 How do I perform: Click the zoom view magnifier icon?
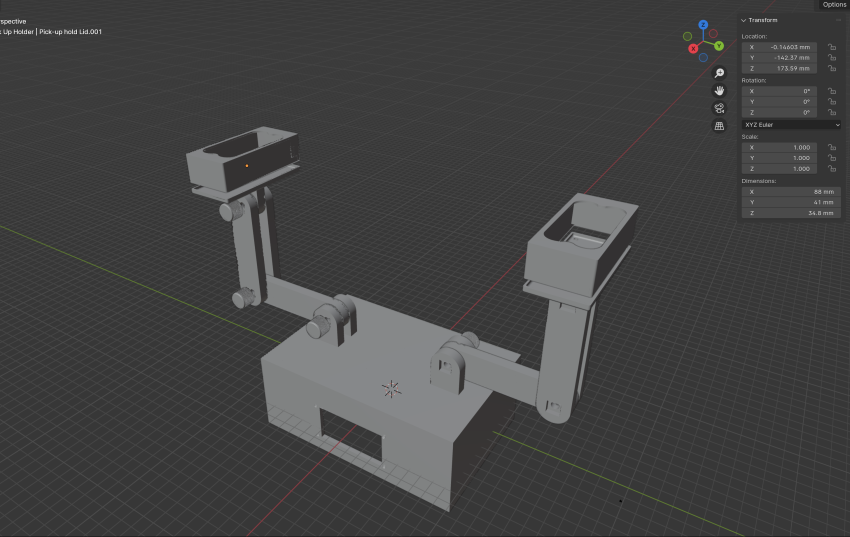click(718, 74)
